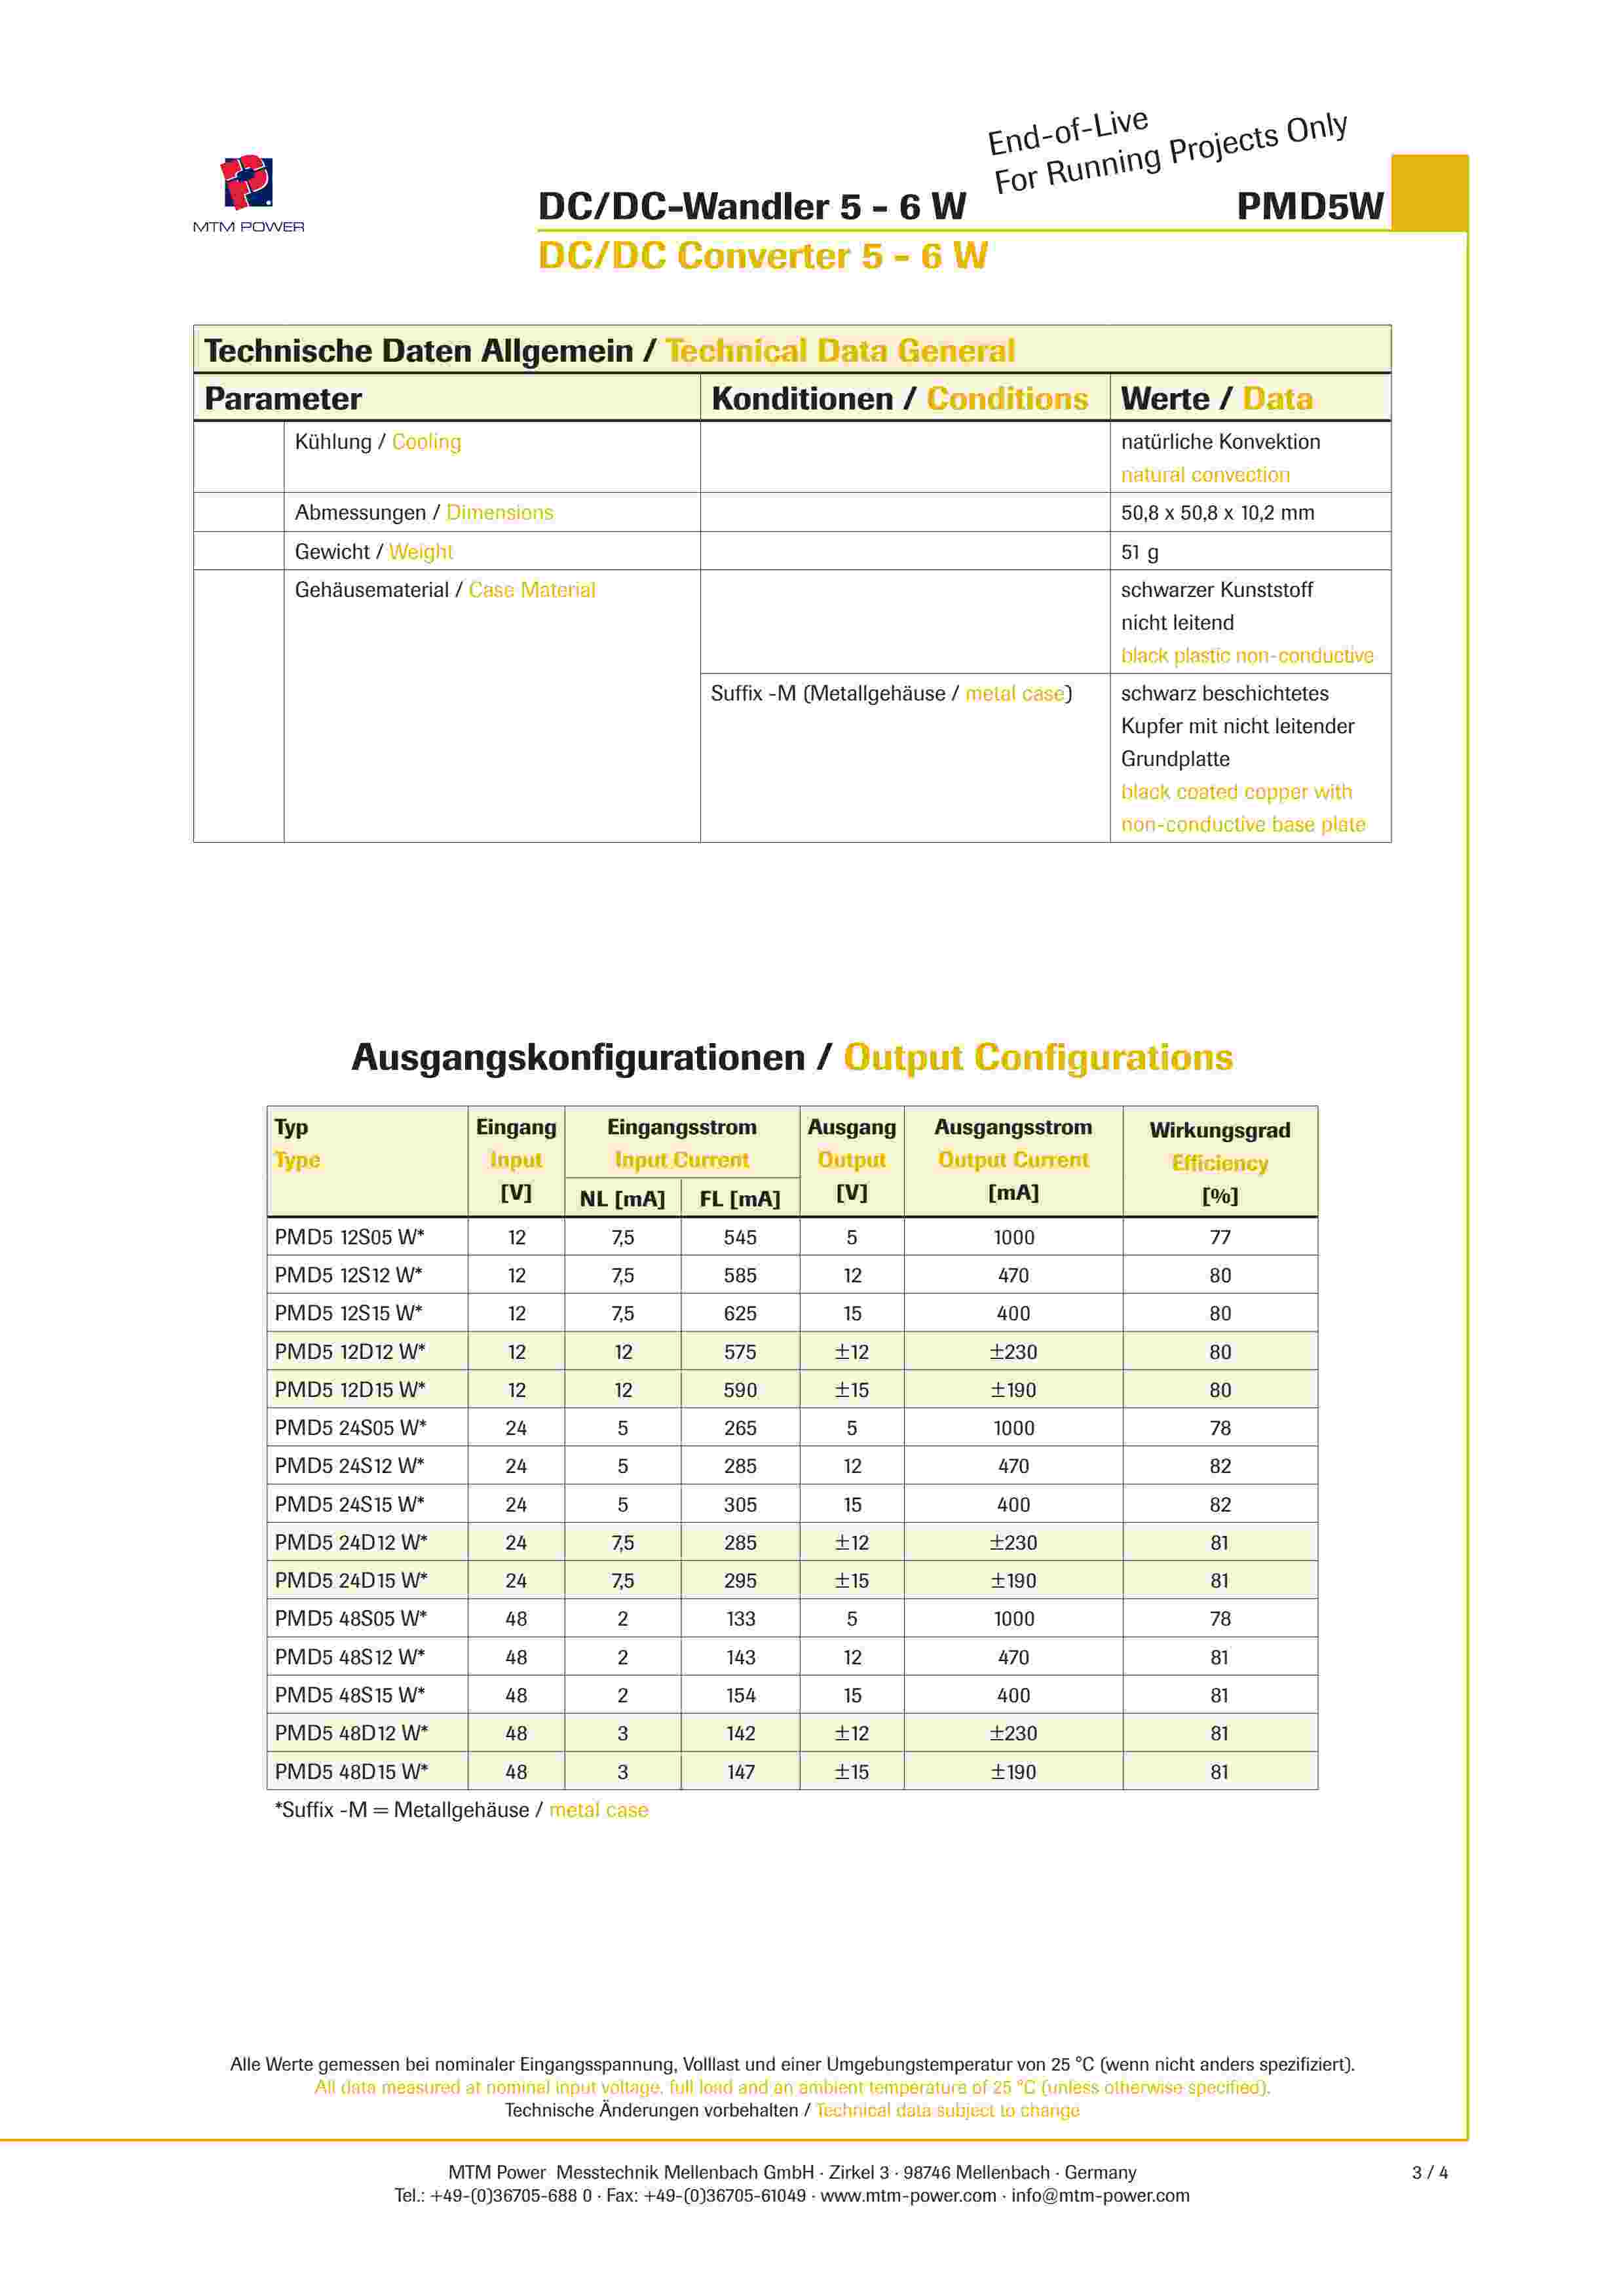The image size is (1624, 2296).
Task: Select the PMD5 12S05 W* table row
Action: coord(350,1237)
